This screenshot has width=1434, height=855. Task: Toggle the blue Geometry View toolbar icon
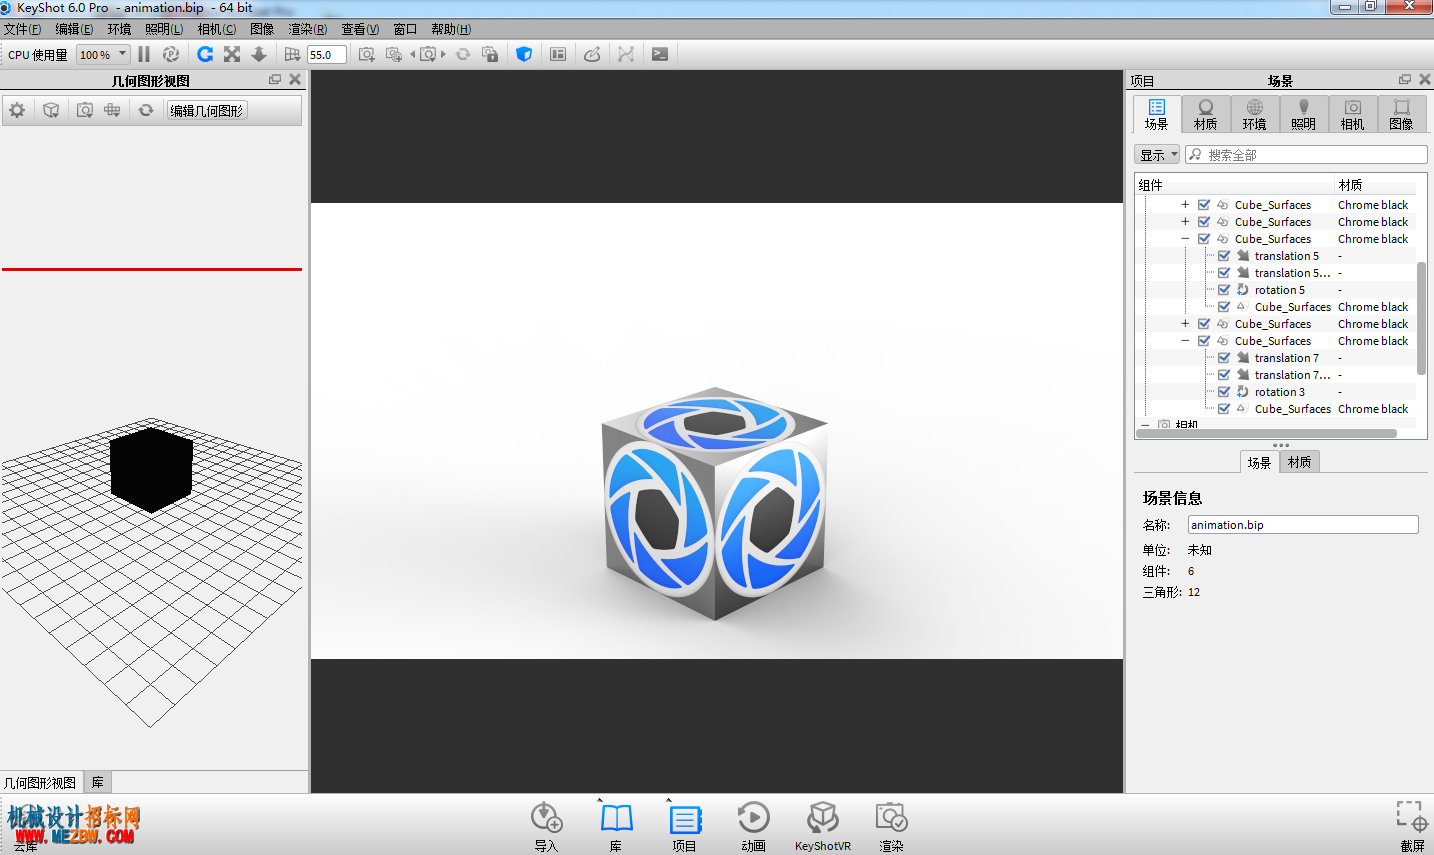coord(524,54)
